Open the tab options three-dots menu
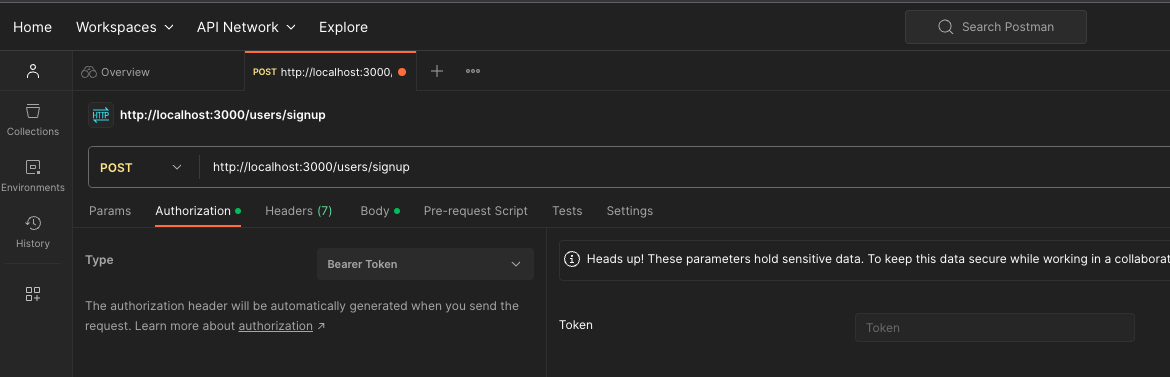 point(473,71)
